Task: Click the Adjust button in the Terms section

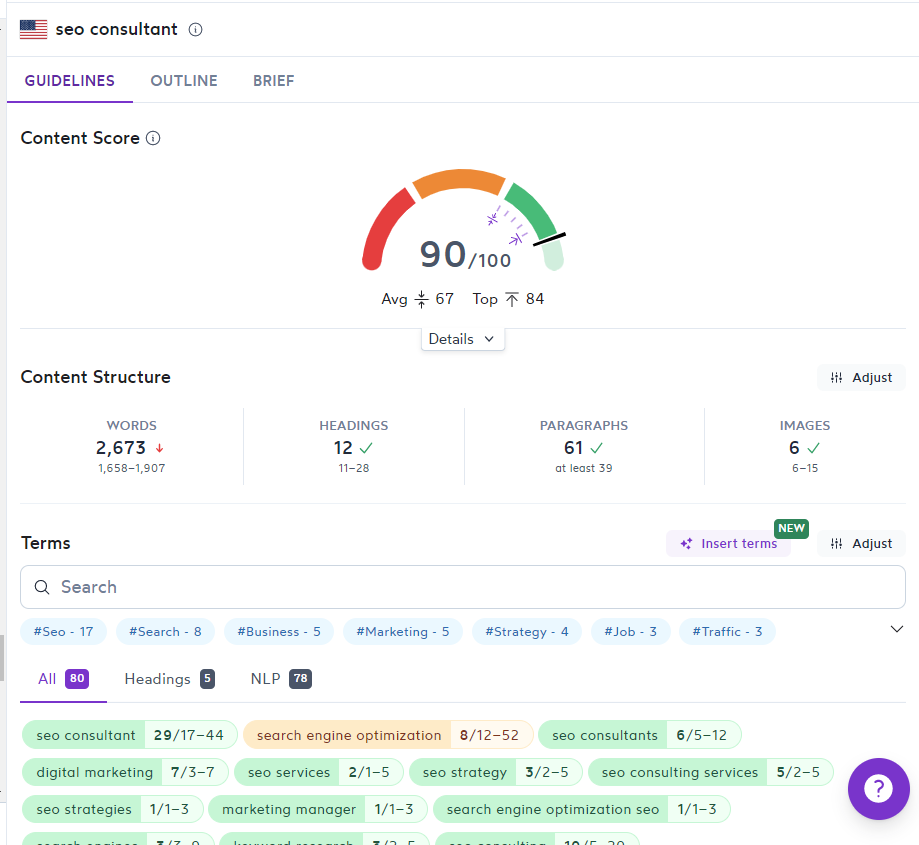Action: [861, 544]
